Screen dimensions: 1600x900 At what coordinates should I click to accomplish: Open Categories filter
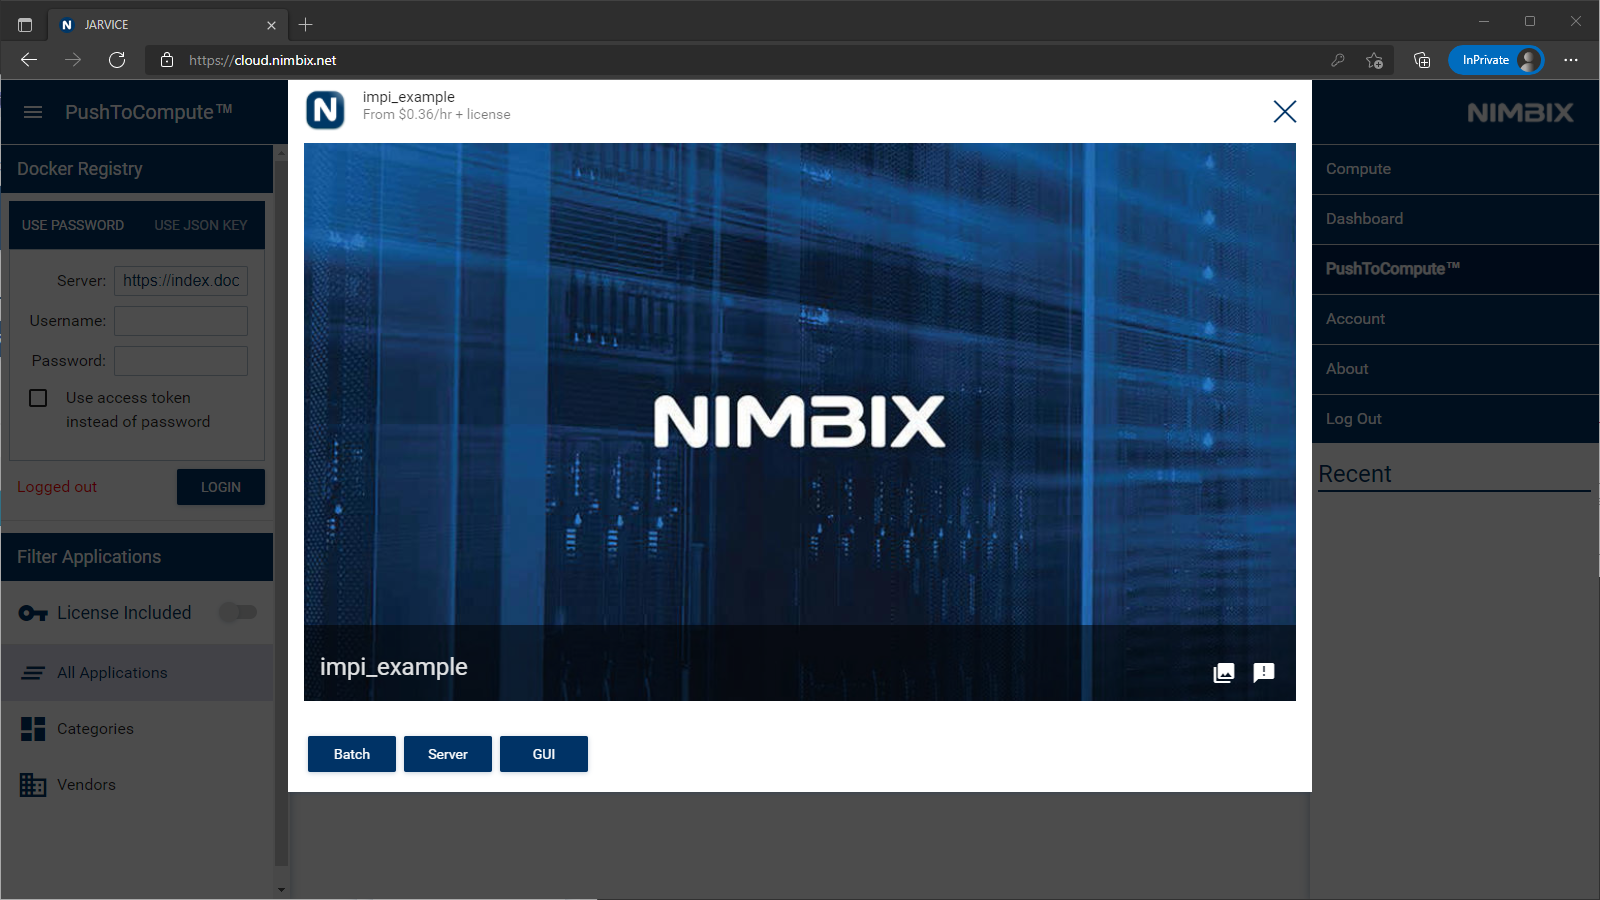coord(137,729)
